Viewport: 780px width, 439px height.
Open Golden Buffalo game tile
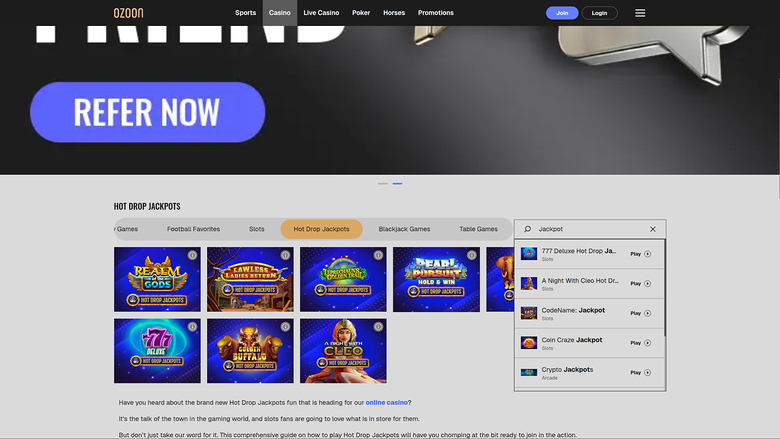click(x=250, y=351)
